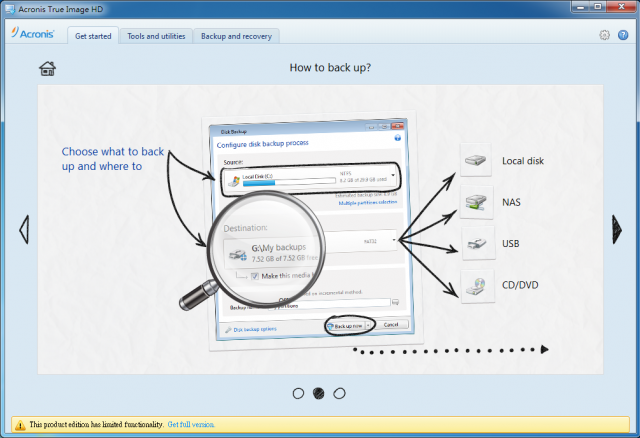The image size is (640, 438).
Task: Click the home icon
Action: tap(47, 69)
